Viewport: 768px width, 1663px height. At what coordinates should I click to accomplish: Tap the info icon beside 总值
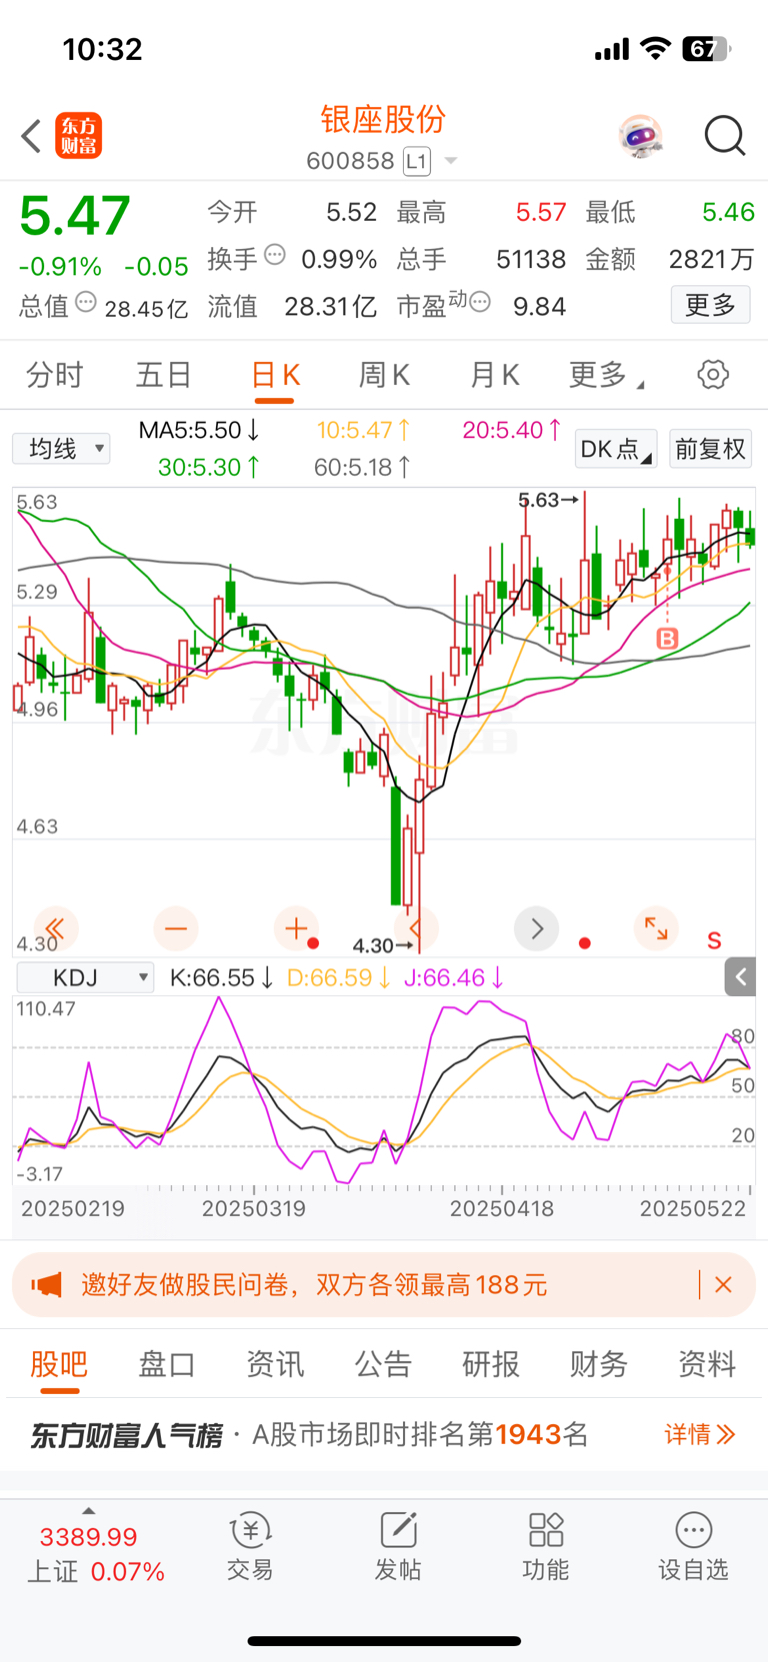tap(86, 302)
